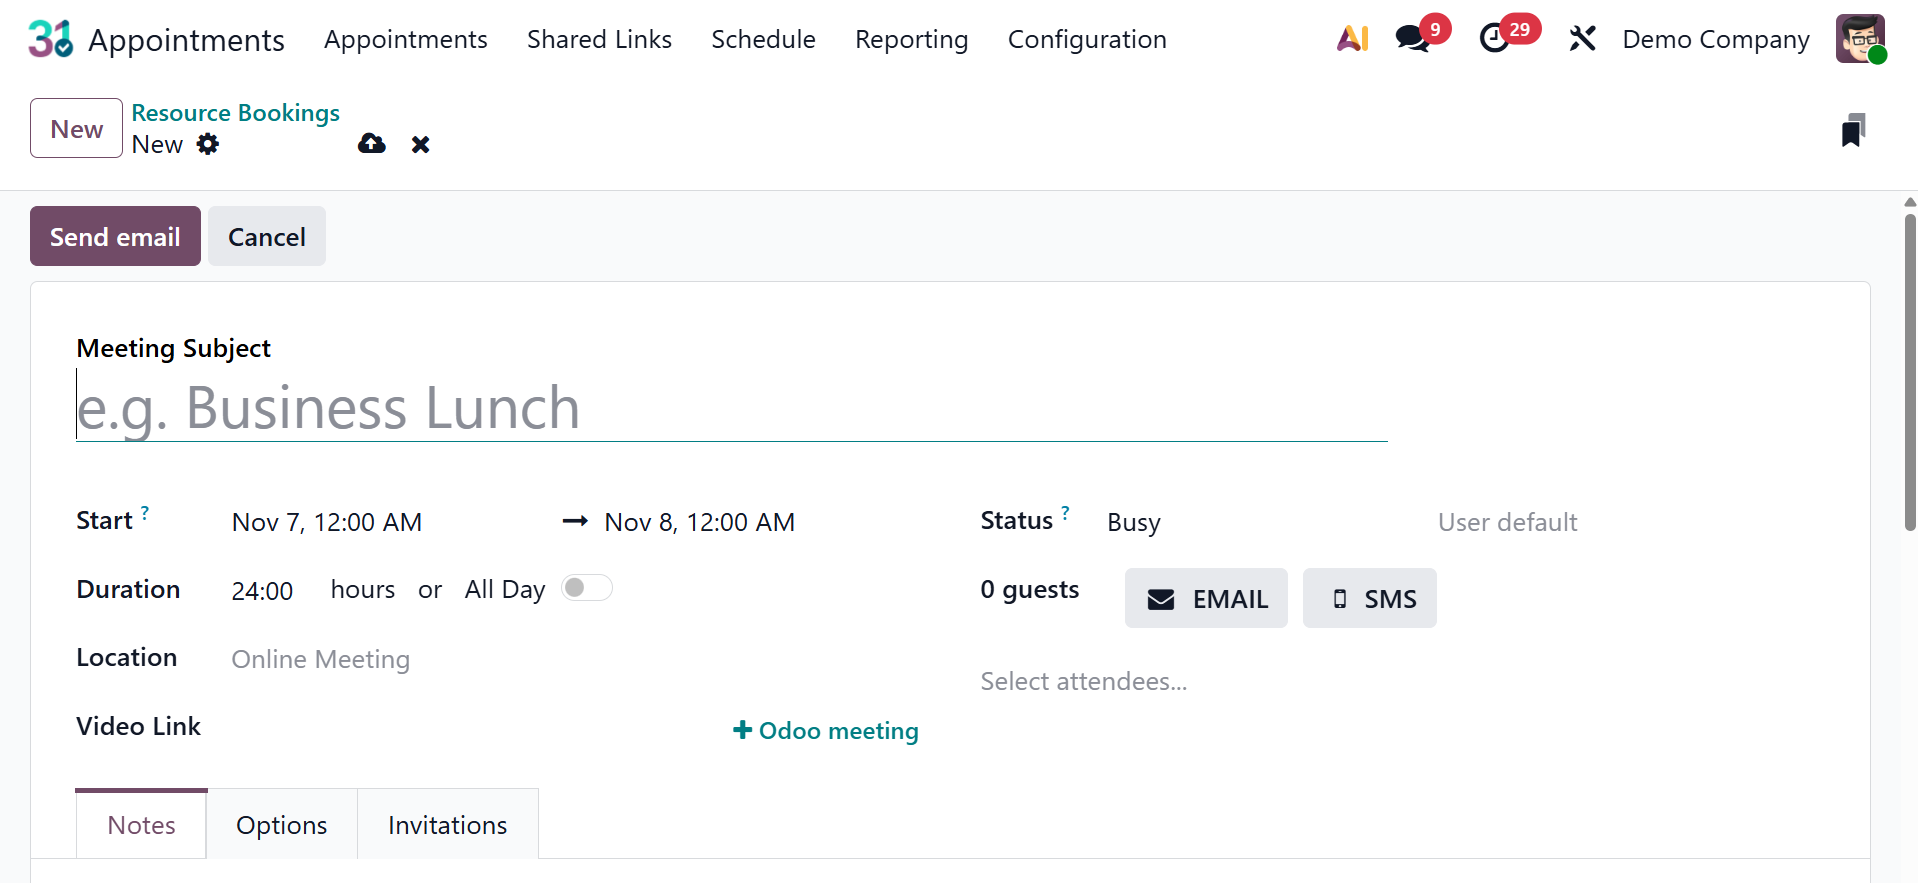Screen dimensions: 1918x883
Task: Open the Configuration menu
Action: point(1087,39)
